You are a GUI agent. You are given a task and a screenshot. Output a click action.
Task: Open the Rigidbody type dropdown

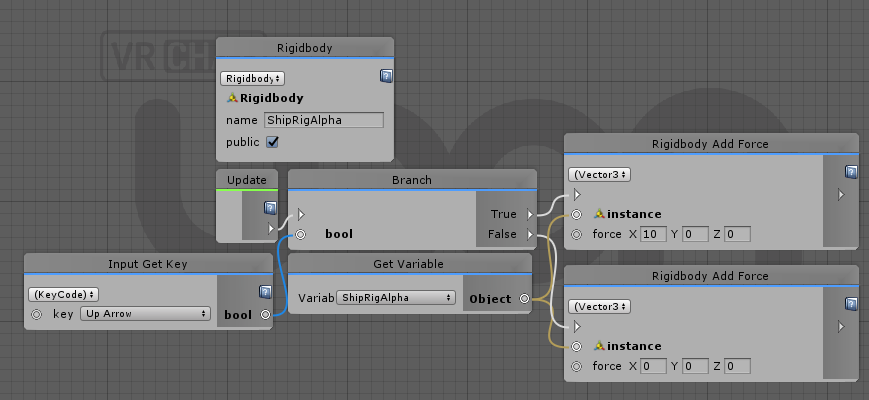point(252,79)
